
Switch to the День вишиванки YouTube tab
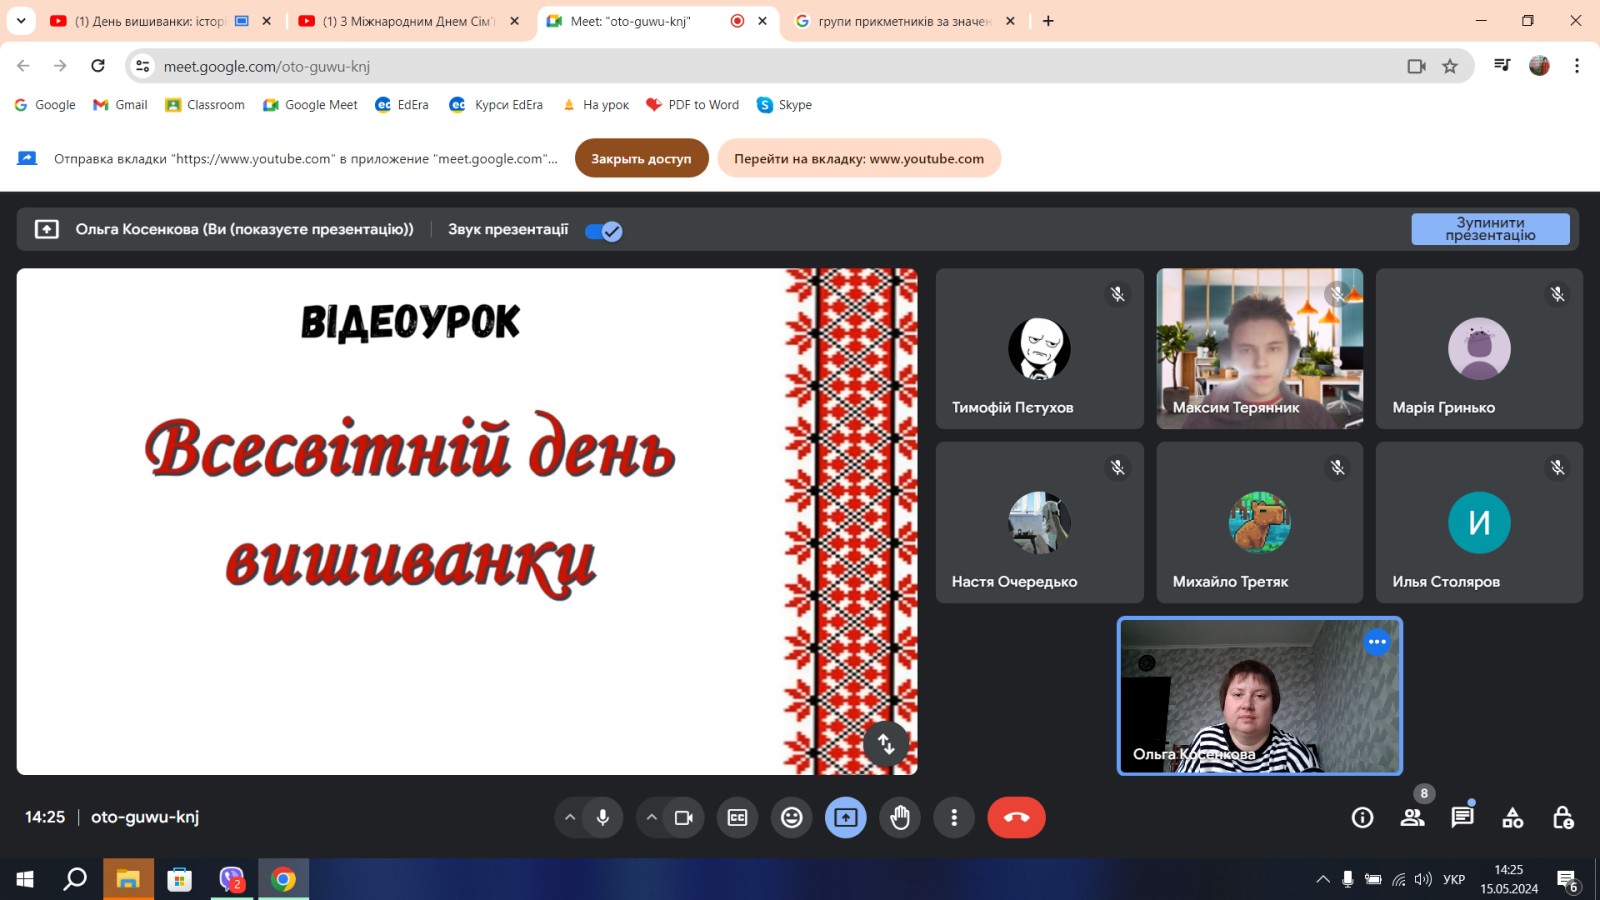(x=150, y=21)
